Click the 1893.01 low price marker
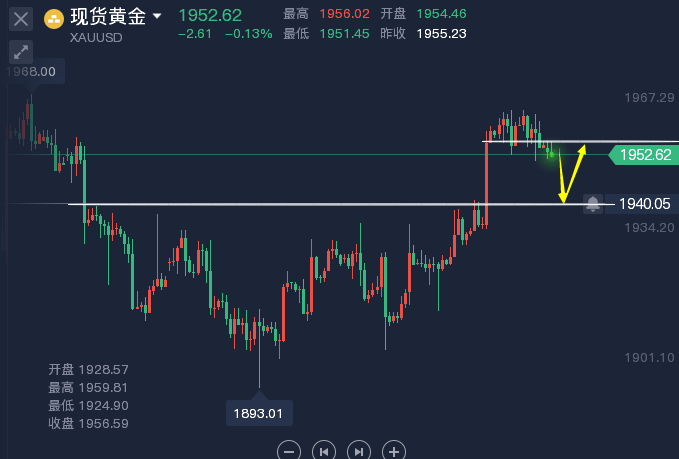 pos(259,412)
